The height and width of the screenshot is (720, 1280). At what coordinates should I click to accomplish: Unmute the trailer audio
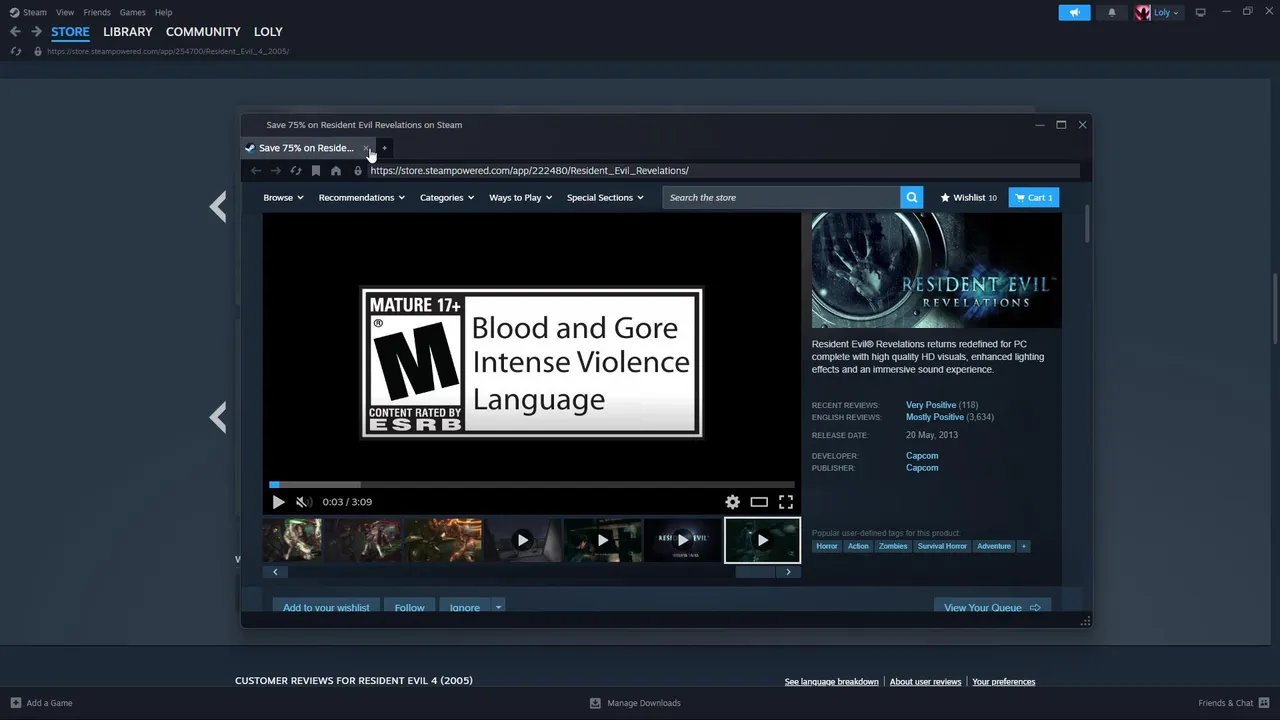(304, 502)
